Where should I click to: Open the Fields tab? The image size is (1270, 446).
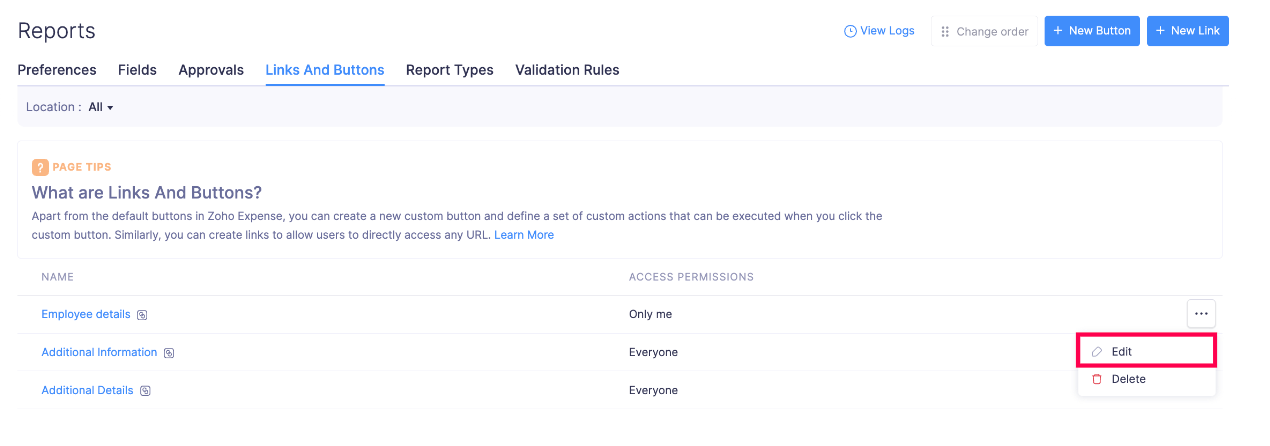pyautogui.click(x=137, y=70)
